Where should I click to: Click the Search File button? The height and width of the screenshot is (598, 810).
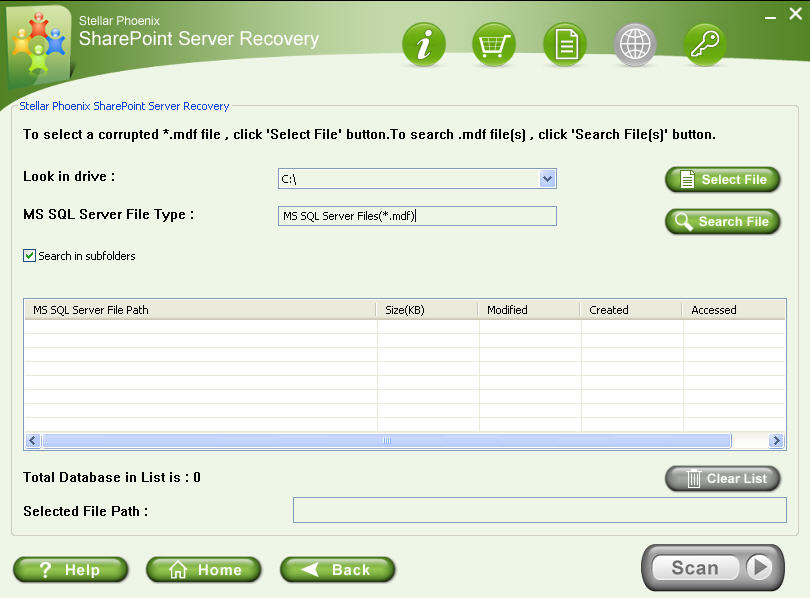click(x=722, y=222)
